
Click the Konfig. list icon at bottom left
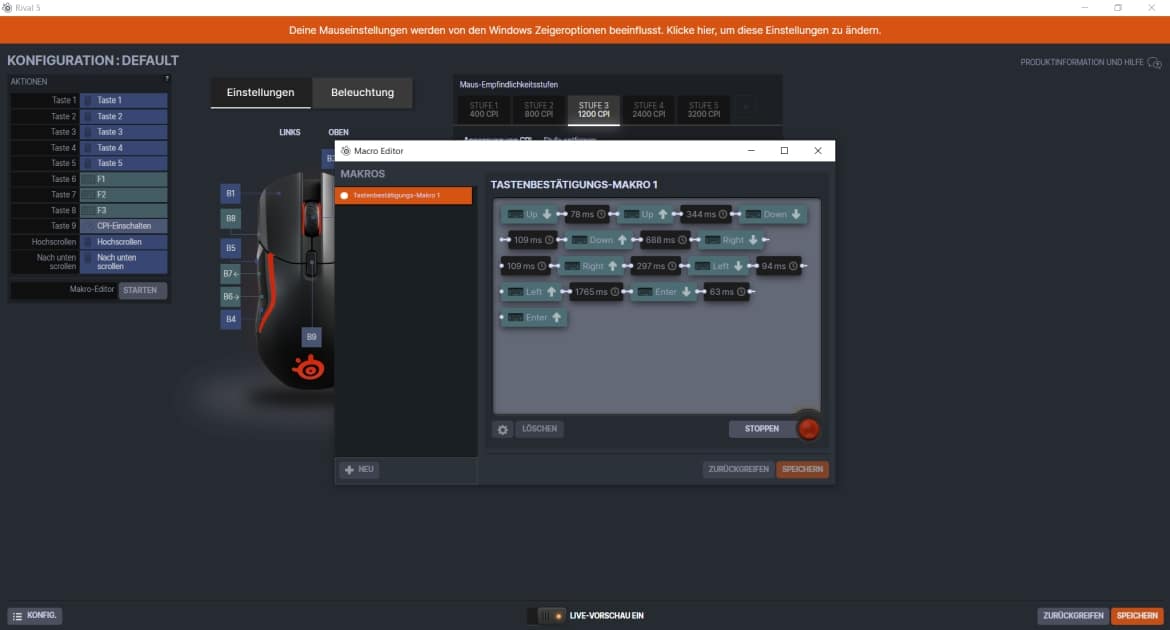(x=17, y=616)
